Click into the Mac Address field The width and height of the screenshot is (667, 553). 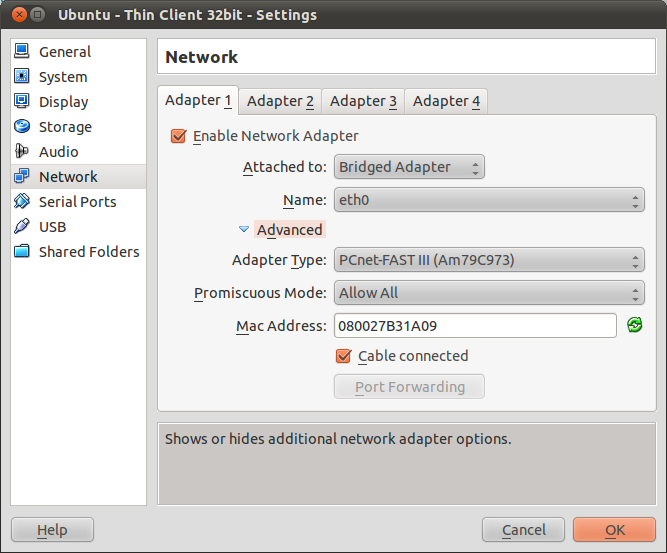point(475,326)
